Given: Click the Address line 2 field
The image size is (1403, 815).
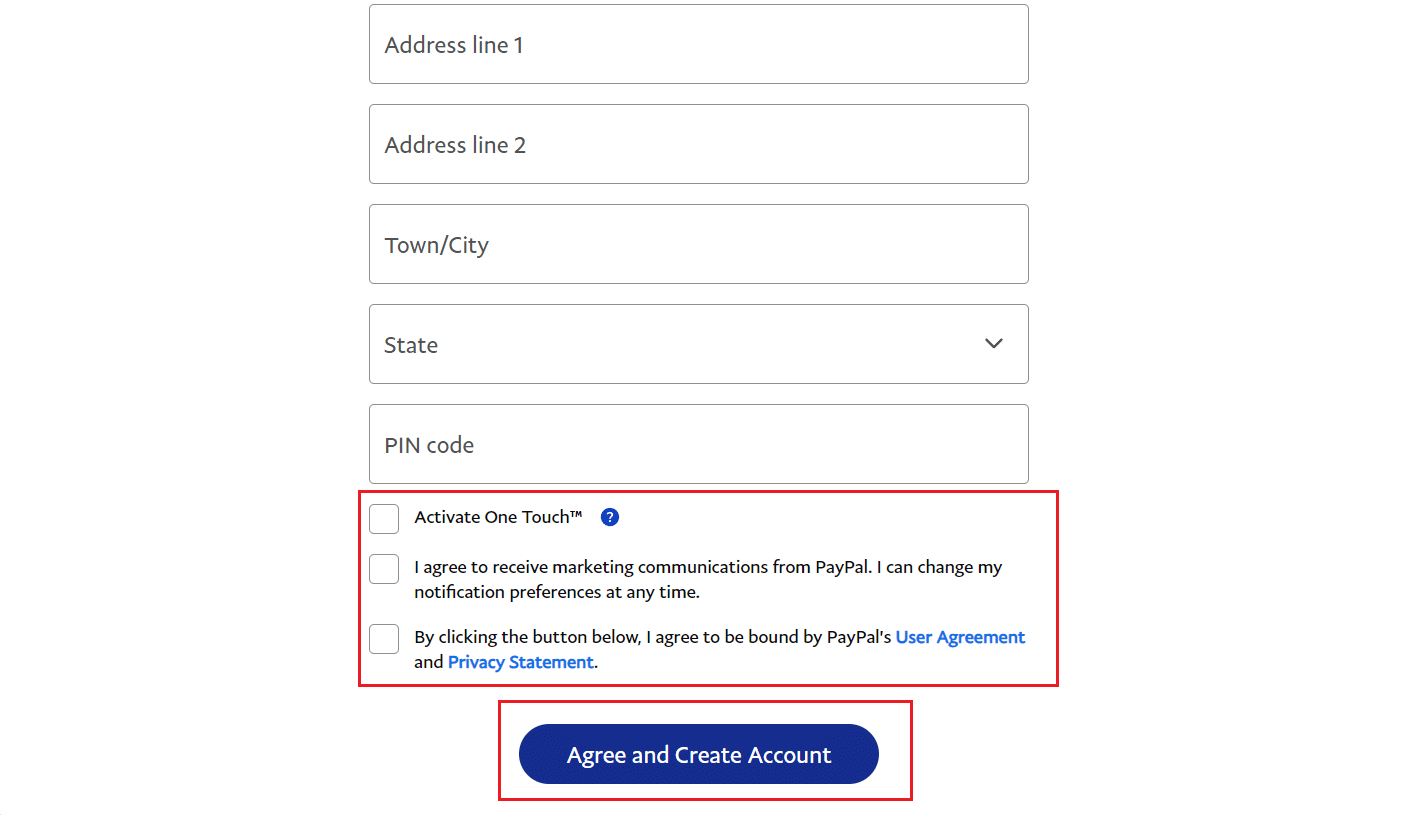Looking at the screenshot, I should 698,144.
